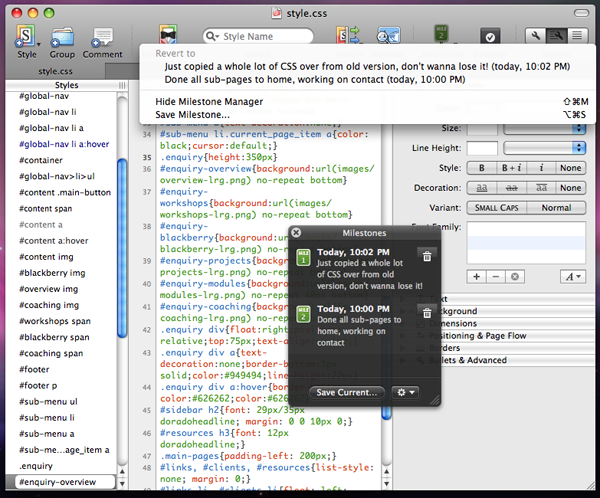Click the tuxedo icon in toolbar
This screenshot has width=600, height=498.
point(168,34)
